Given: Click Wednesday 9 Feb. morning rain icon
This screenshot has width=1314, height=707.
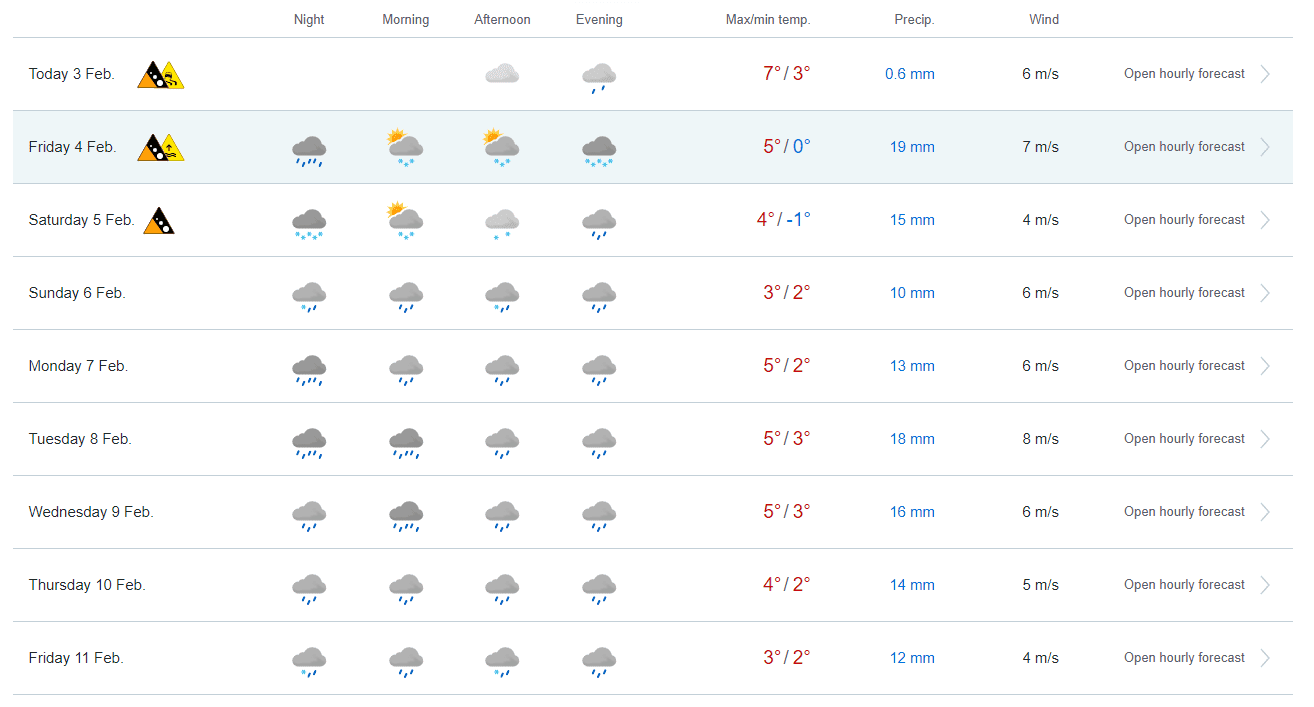Looking at the screenshot, I should coord(405,515).
